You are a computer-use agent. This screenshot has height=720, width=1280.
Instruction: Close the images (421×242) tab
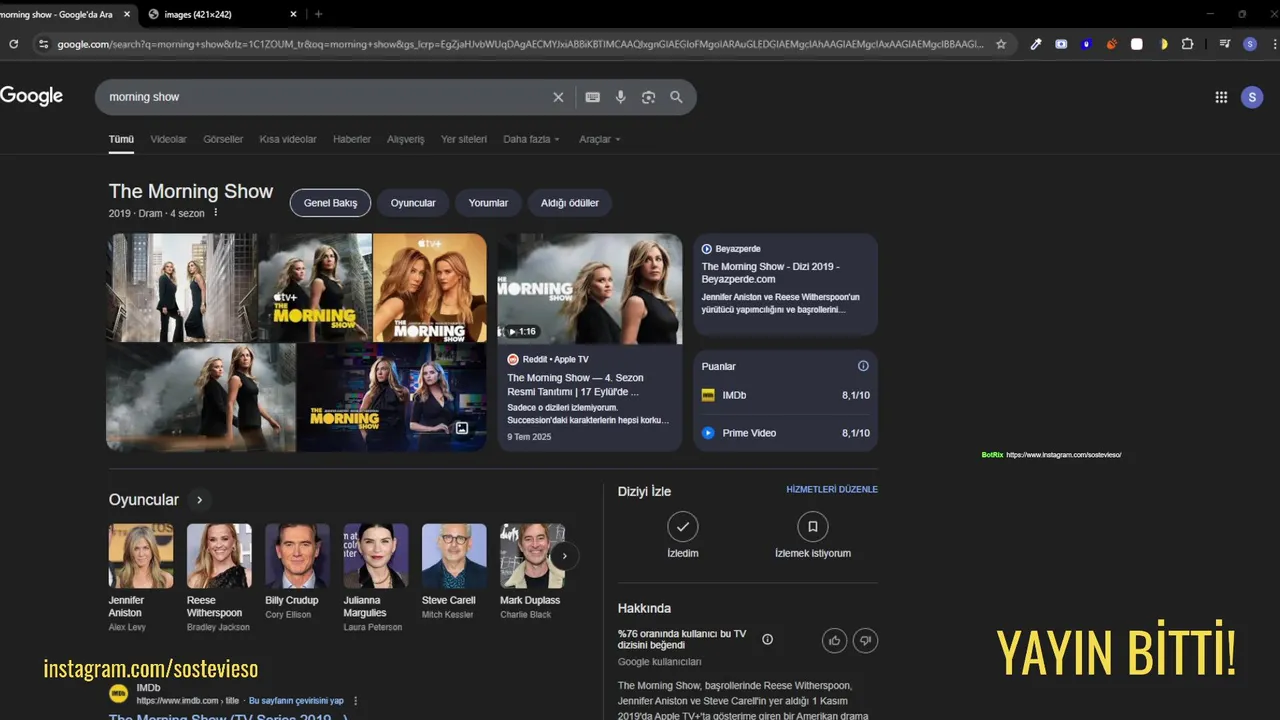293,14
